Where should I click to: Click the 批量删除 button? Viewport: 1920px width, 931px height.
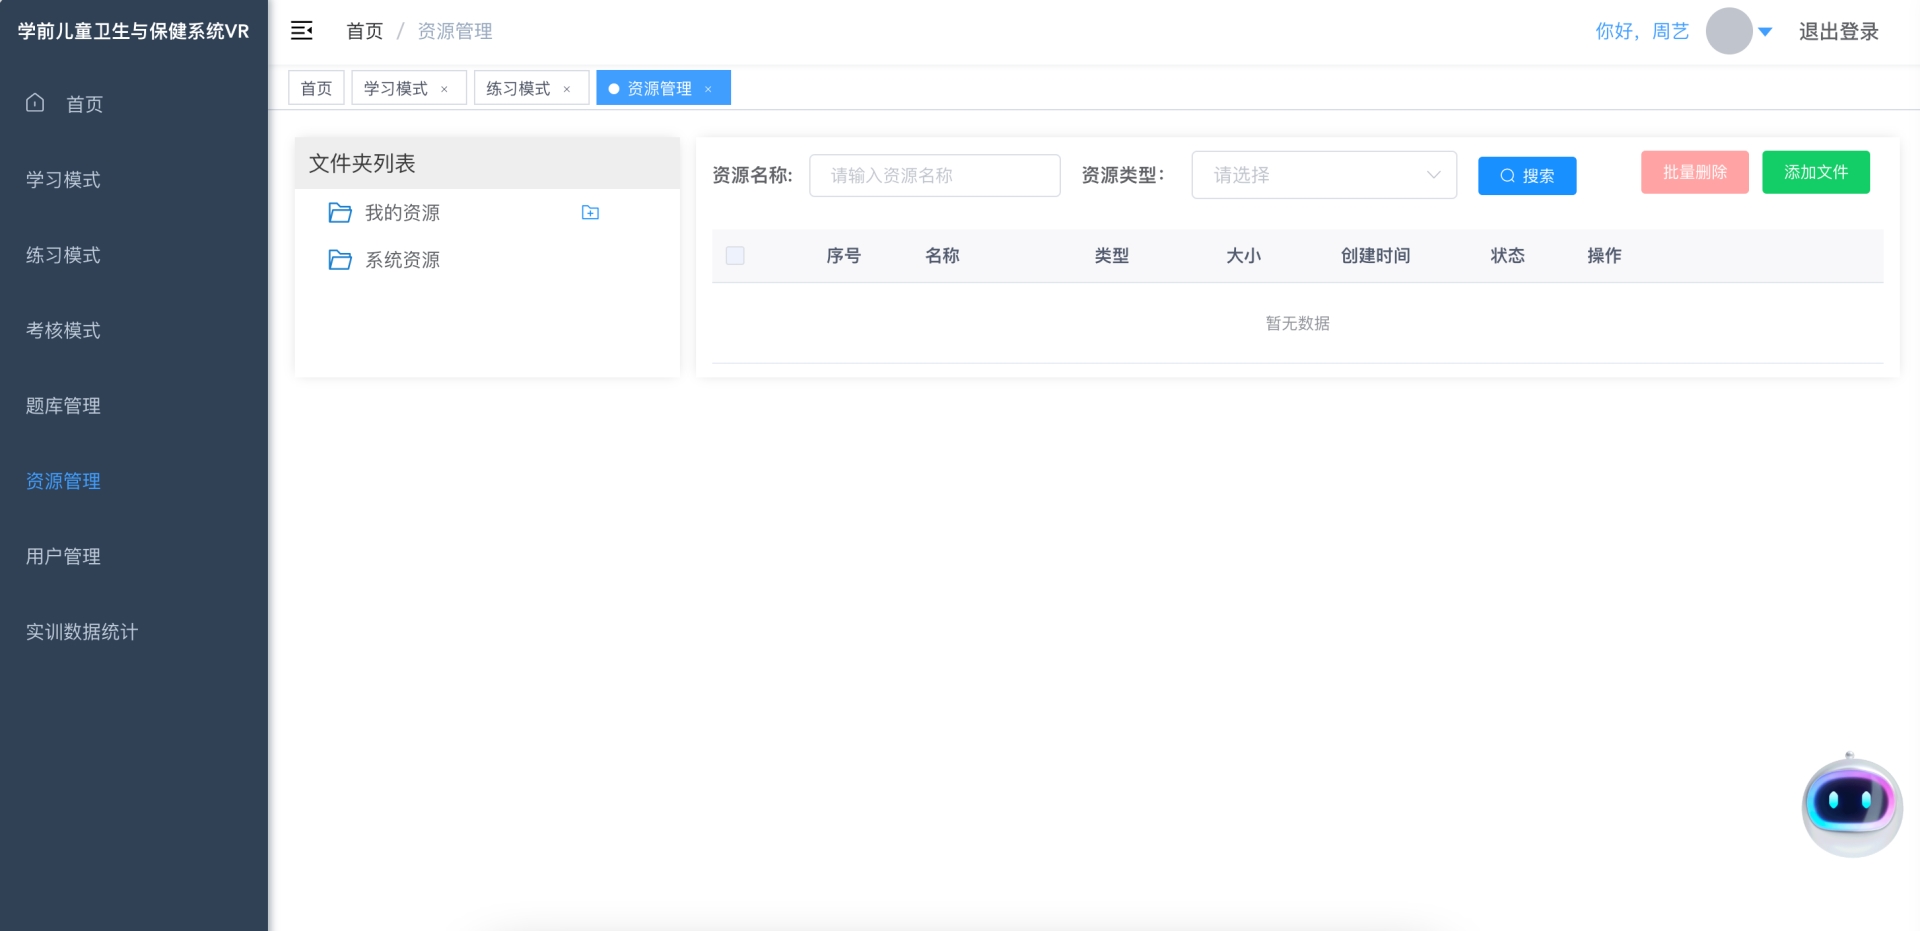1694,172
